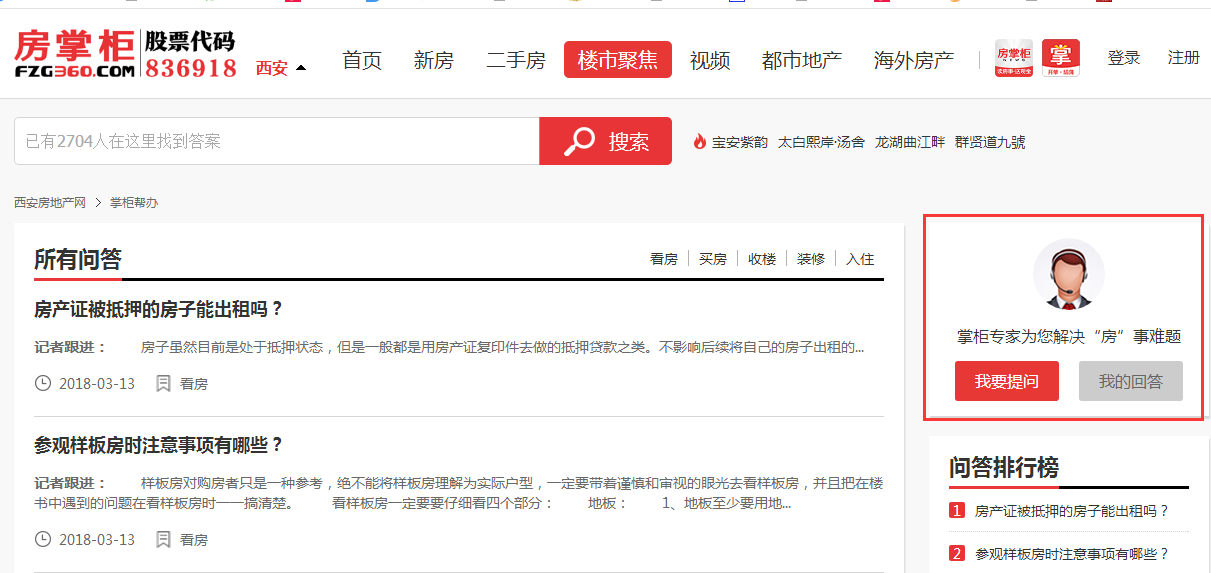
Task: Filter questions by 装修 category
Action: [810, 259]
